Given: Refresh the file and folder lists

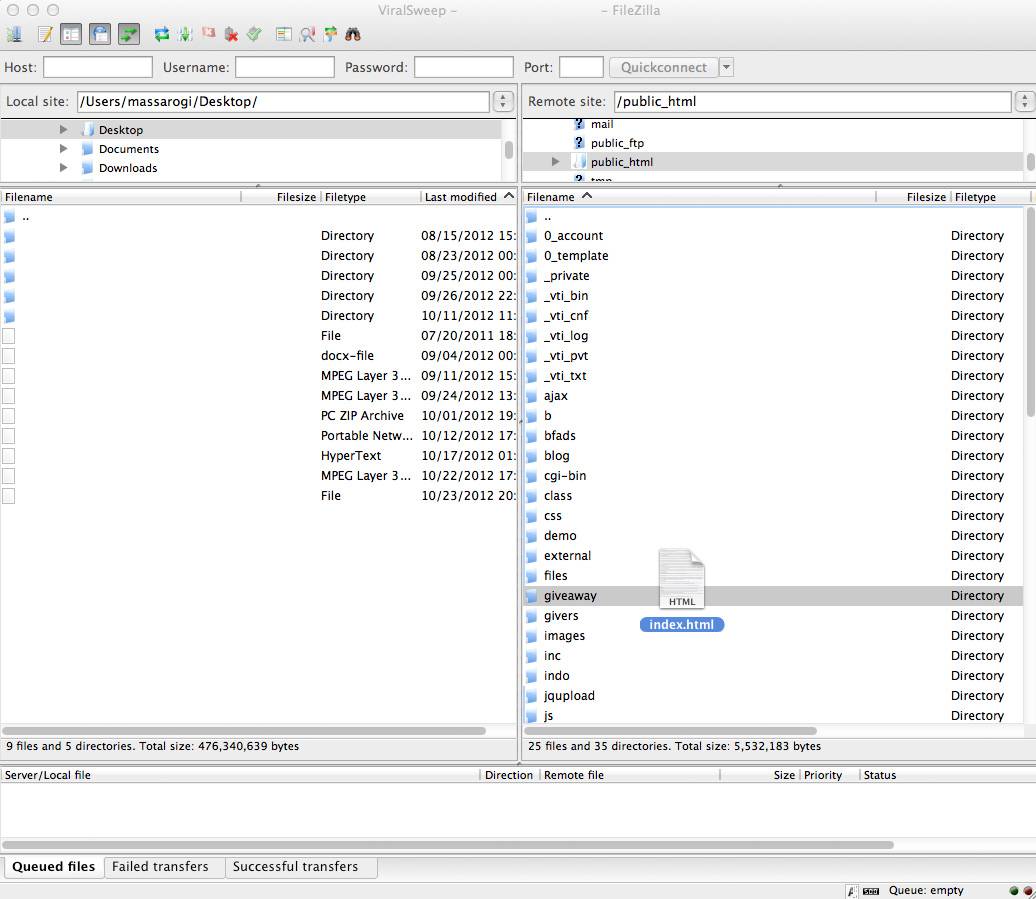Looking at the screenshot, I should pos(162,34).
